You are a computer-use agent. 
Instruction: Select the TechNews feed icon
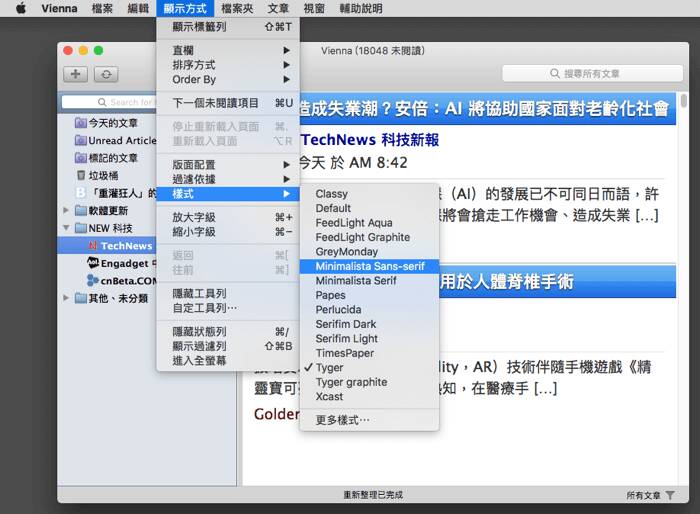[92, 246]
